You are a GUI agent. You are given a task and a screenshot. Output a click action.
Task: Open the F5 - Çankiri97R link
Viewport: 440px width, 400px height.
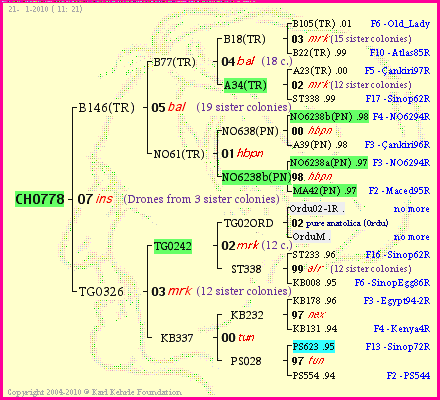pos(397,71)
